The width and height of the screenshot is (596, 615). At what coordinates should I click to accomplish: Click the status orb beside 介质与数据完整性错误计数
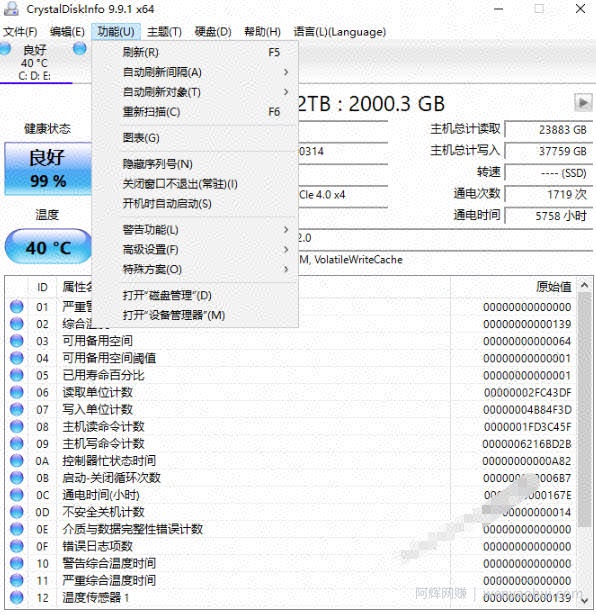16,529
